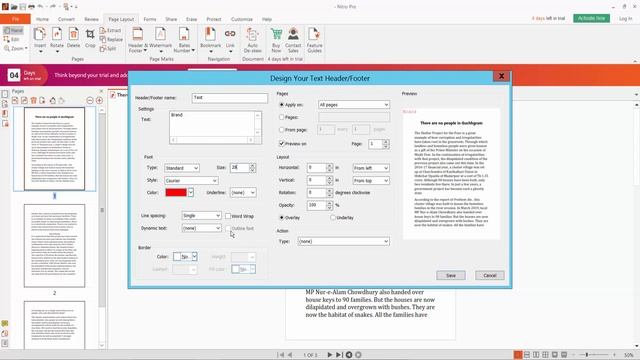Select the From page radio button
640x360 pixels.
pyautogui.click(x=282, y=130)
